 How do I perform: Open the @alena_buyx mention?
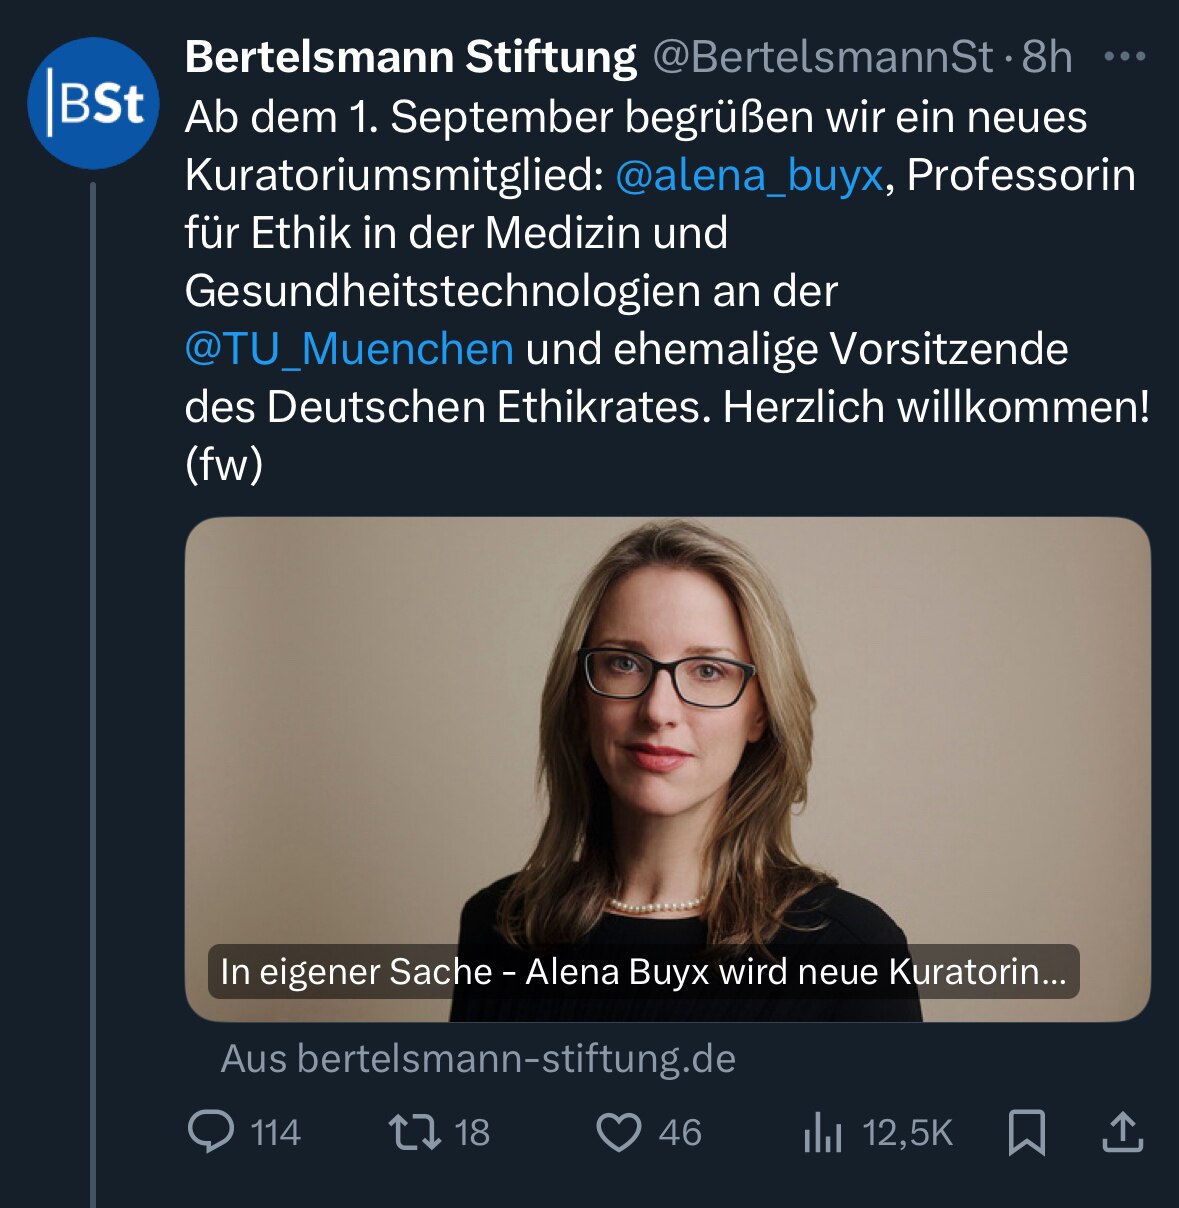pyautogui.click(x=750, y=176)
